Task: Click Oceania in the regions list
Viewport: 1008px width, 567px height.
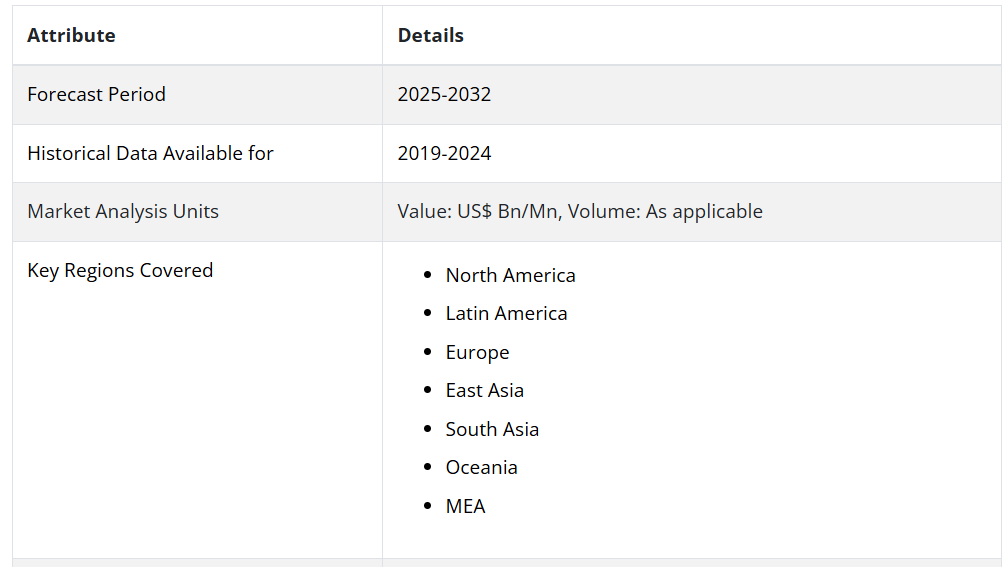Action: coord(482,467)
